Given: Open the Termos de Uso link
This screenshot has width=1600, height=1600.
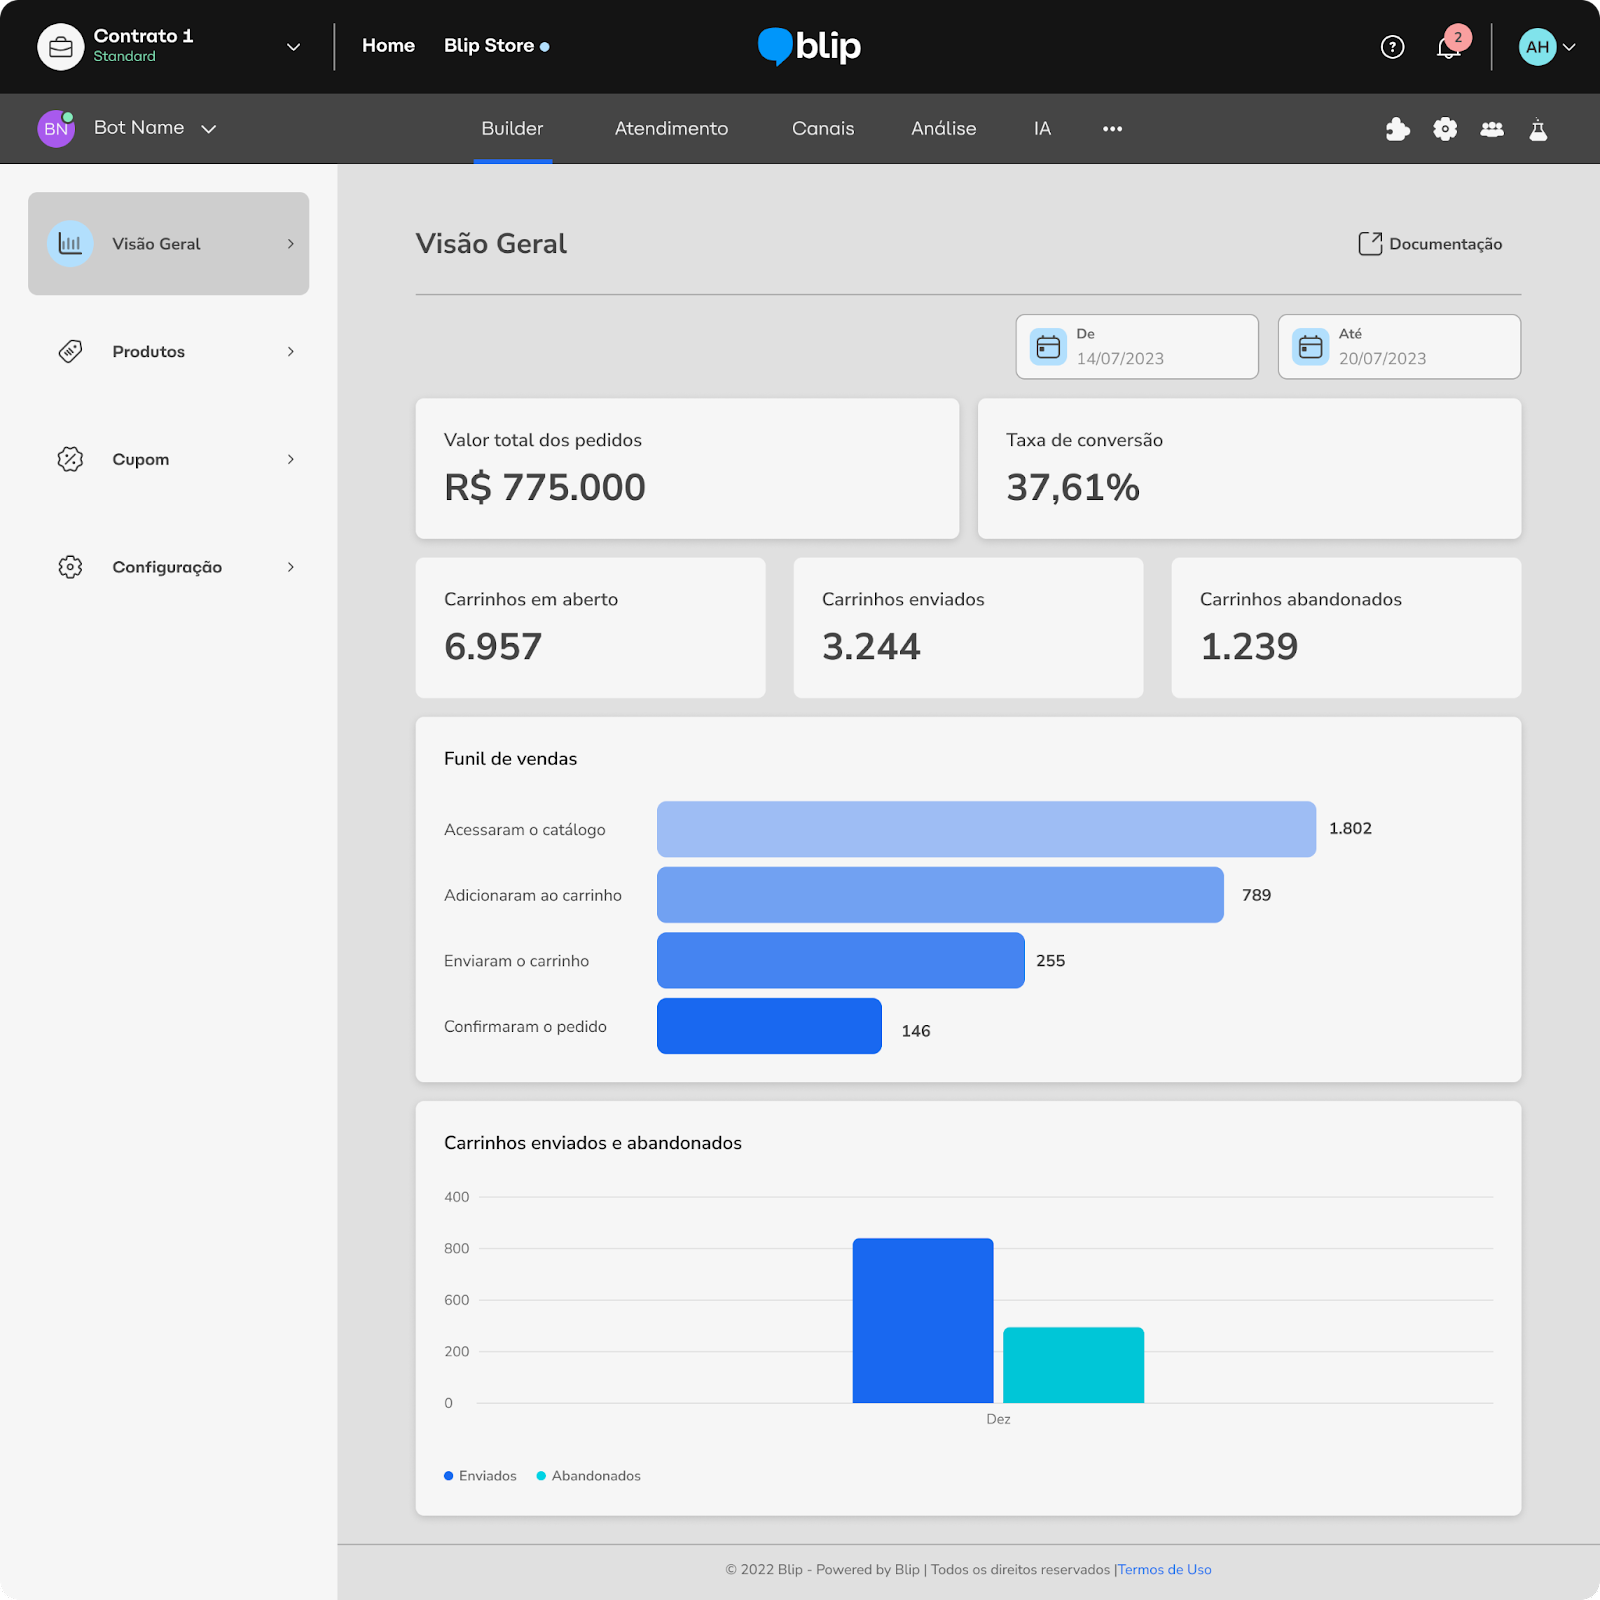Looking at the screenshot, I should pyautogui.click(x=1164, y=1569).
